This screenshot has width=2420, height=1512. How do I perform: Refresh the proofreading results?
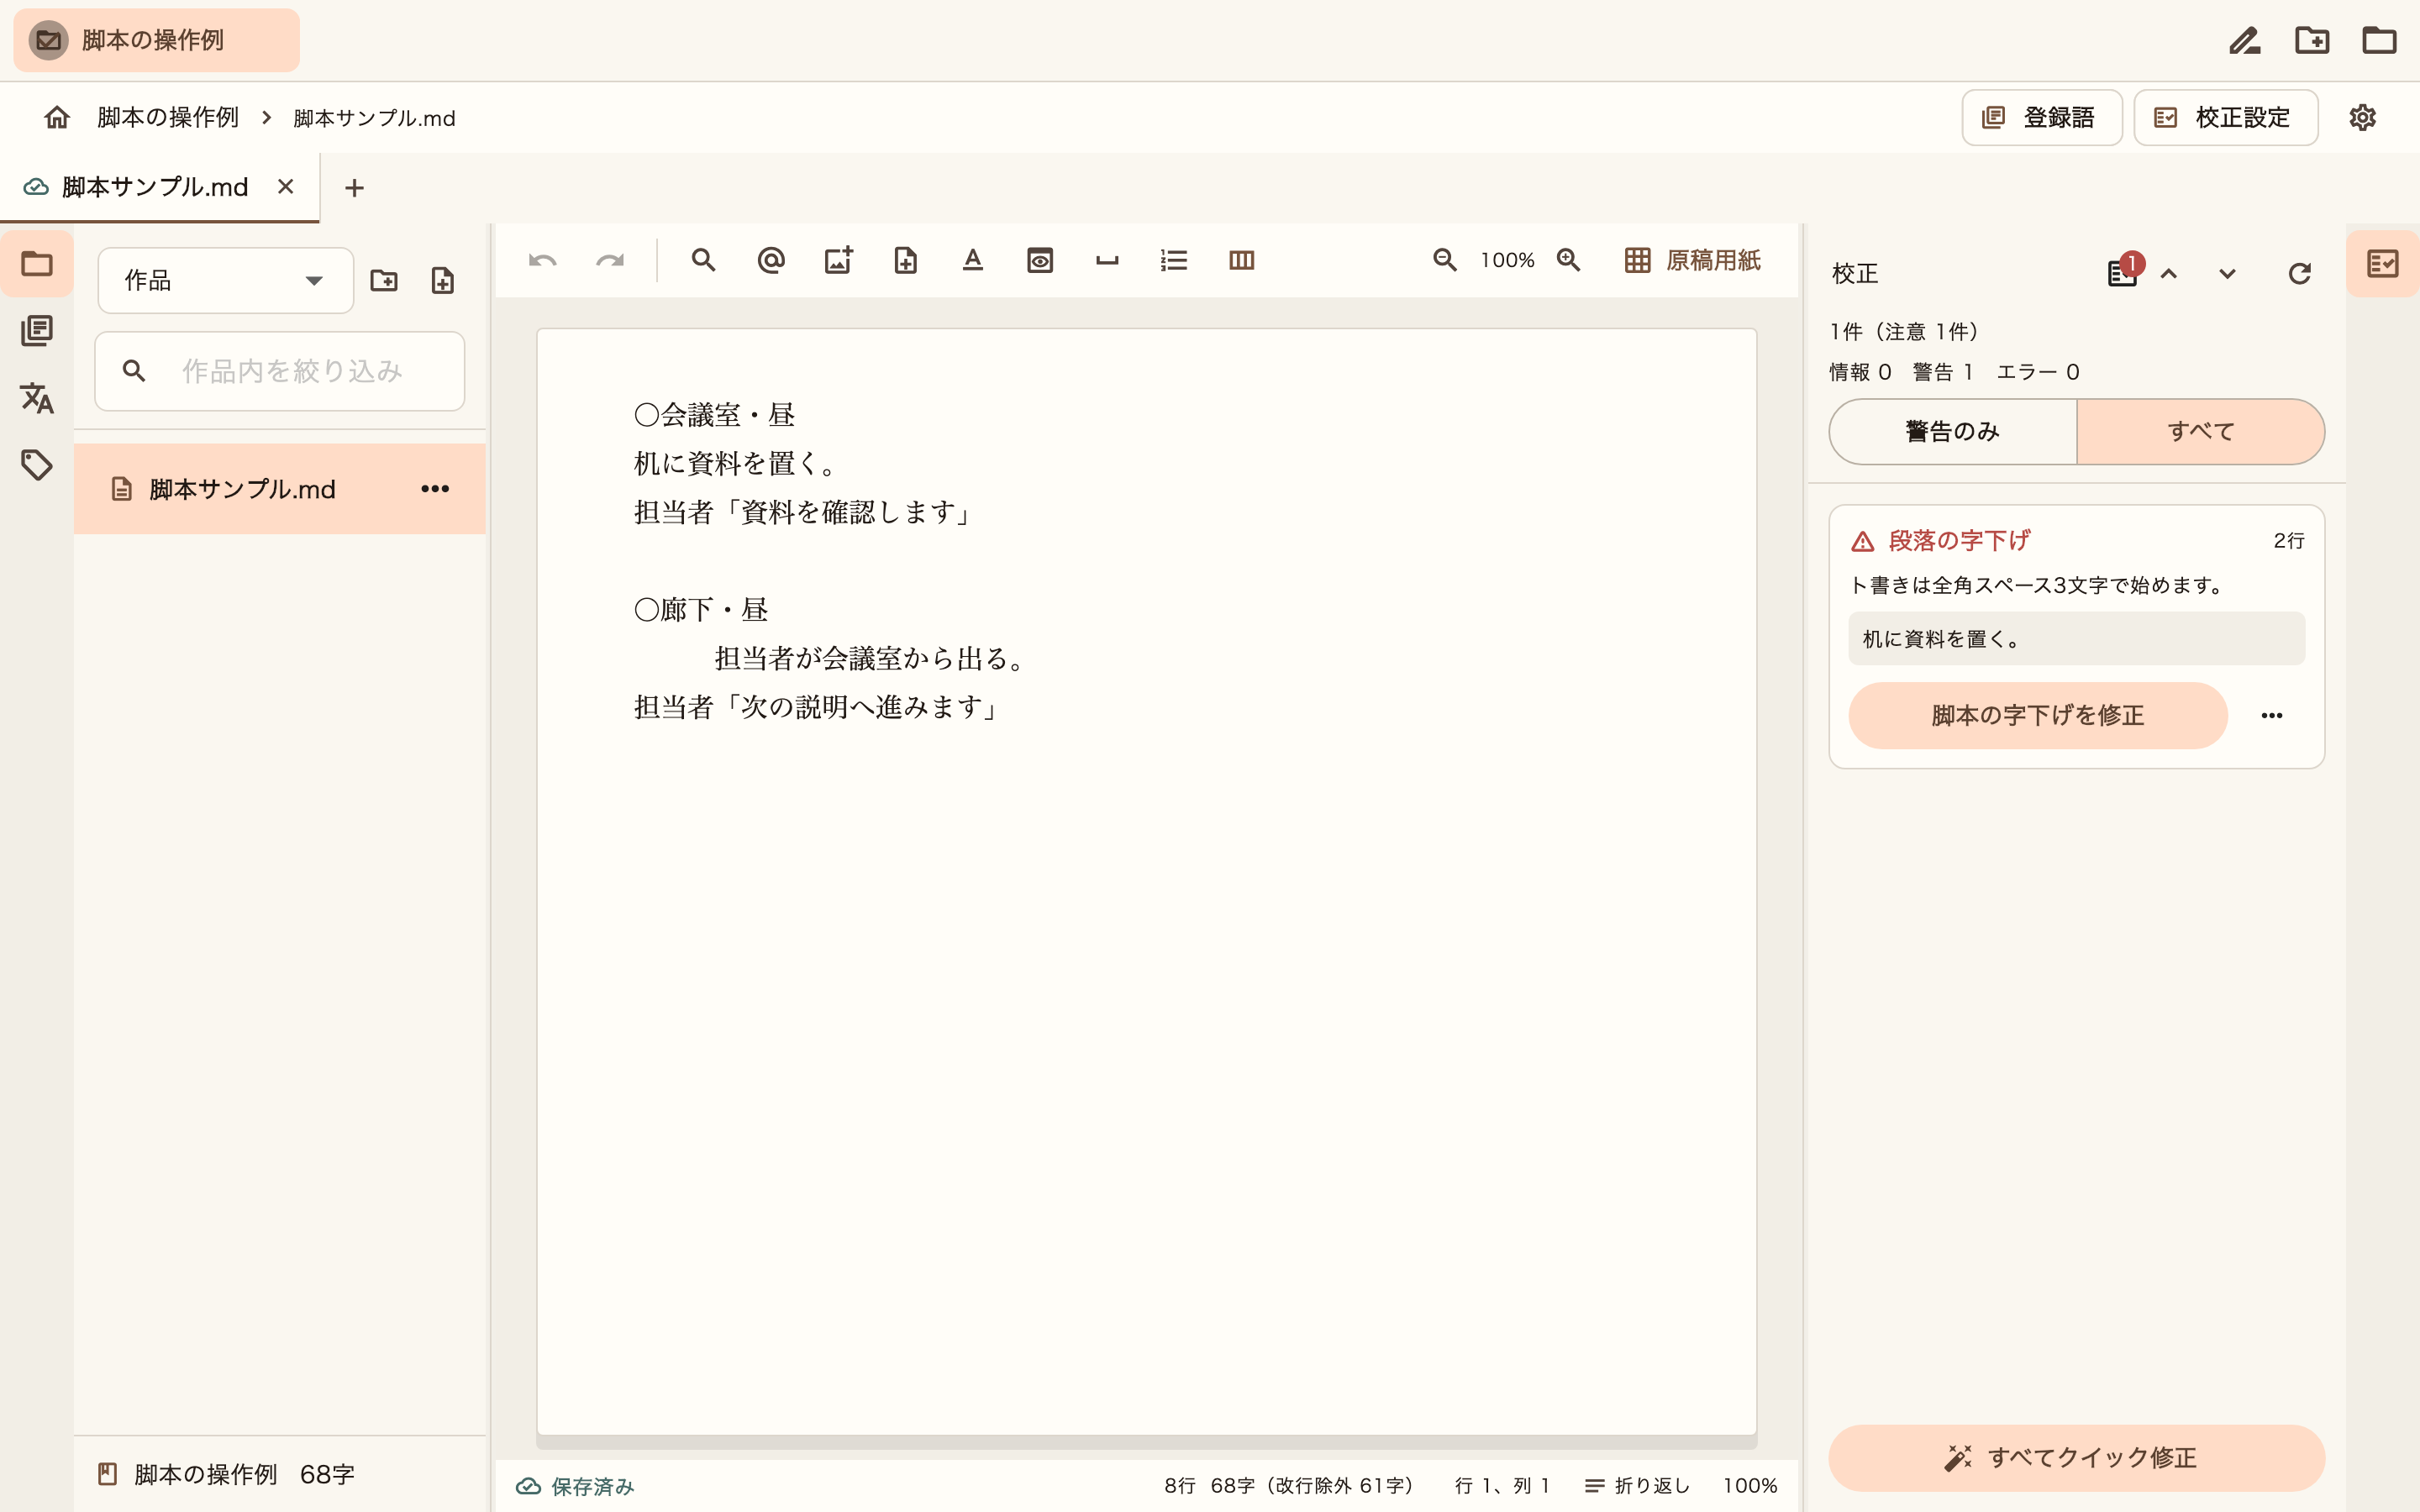2300,274
